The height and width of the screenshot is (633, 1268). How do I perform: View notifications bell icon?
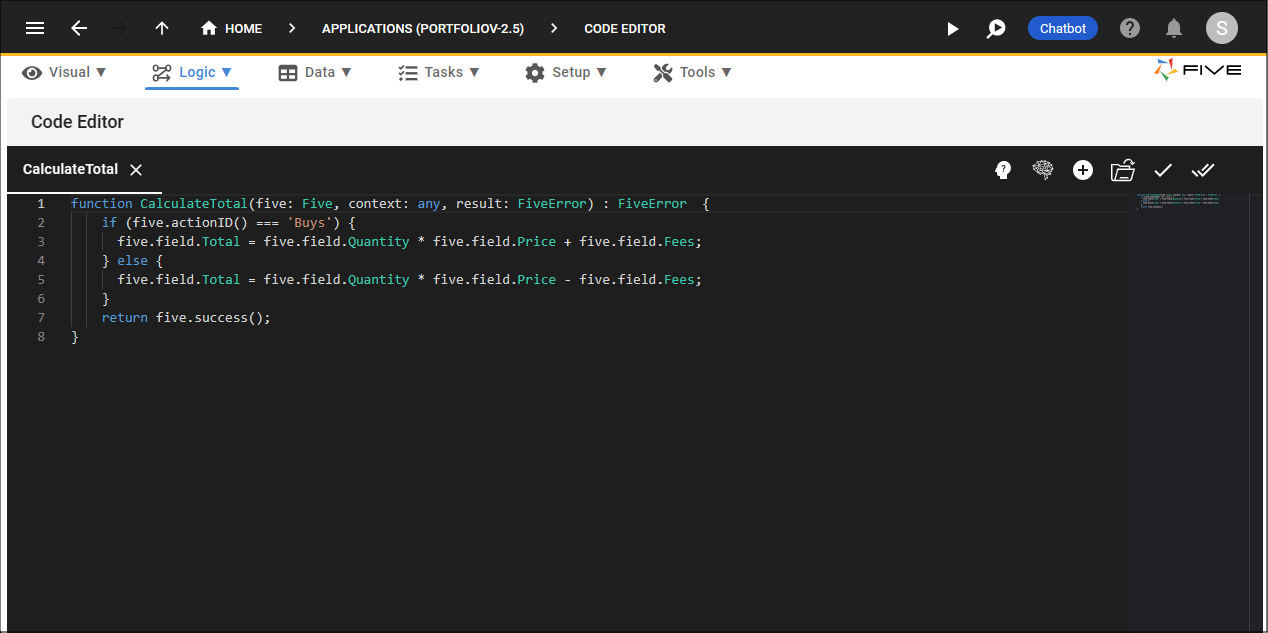[x=1174, y=28]
